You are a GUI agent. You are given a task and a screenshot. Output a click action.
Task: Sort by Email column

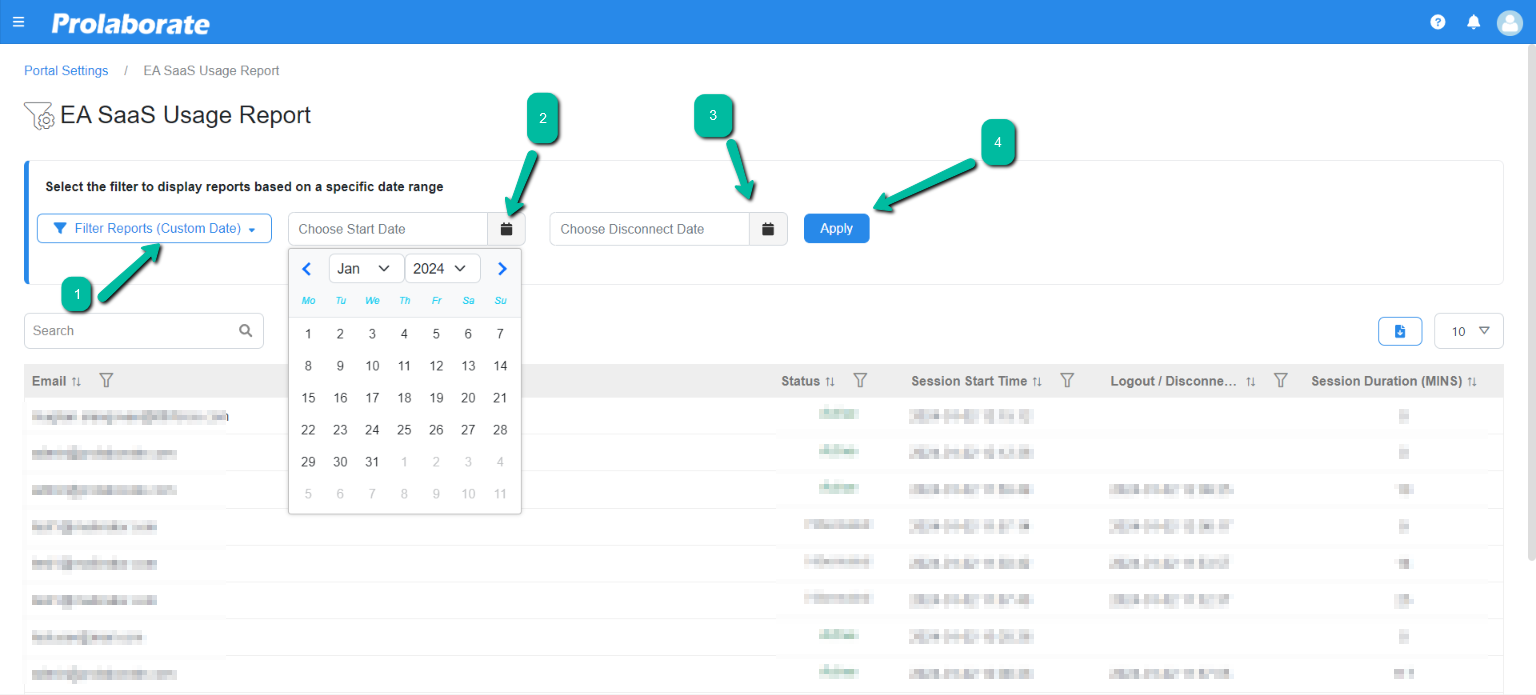pyautogui.click(x=76, y=382)
